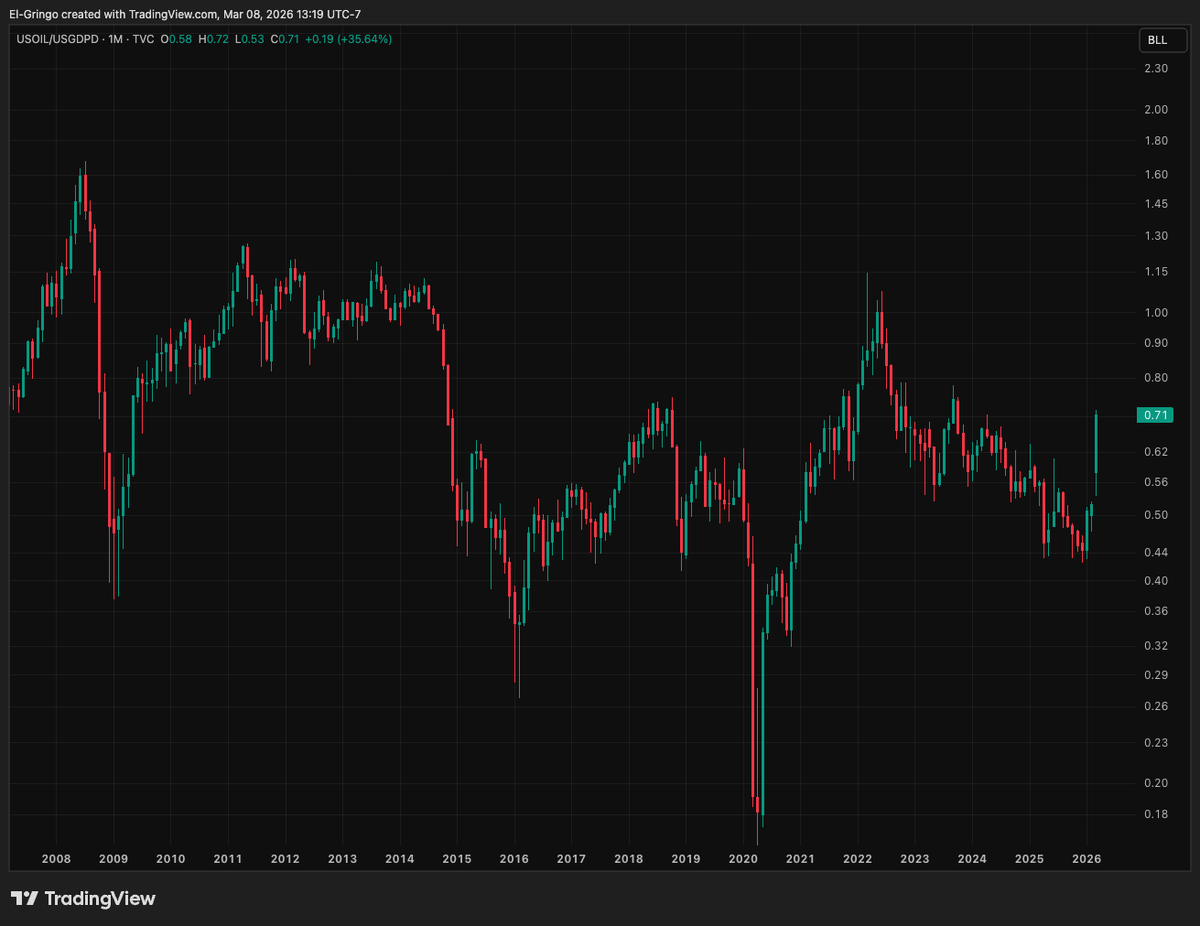Click the 1.80 price axis label
The image size is (1200, 926).
(x=1157, y=141)
